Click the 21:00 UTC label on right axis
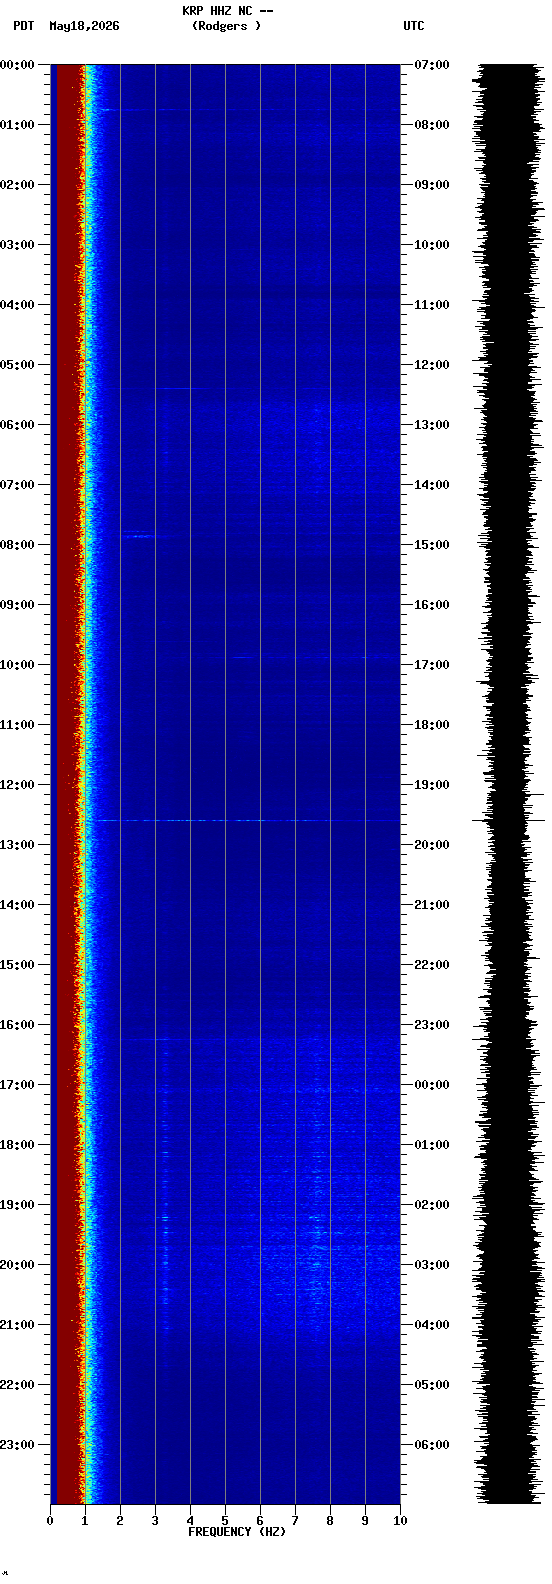Image resolution: width=552 pixels, height=1584 pixels. (431, 905)
